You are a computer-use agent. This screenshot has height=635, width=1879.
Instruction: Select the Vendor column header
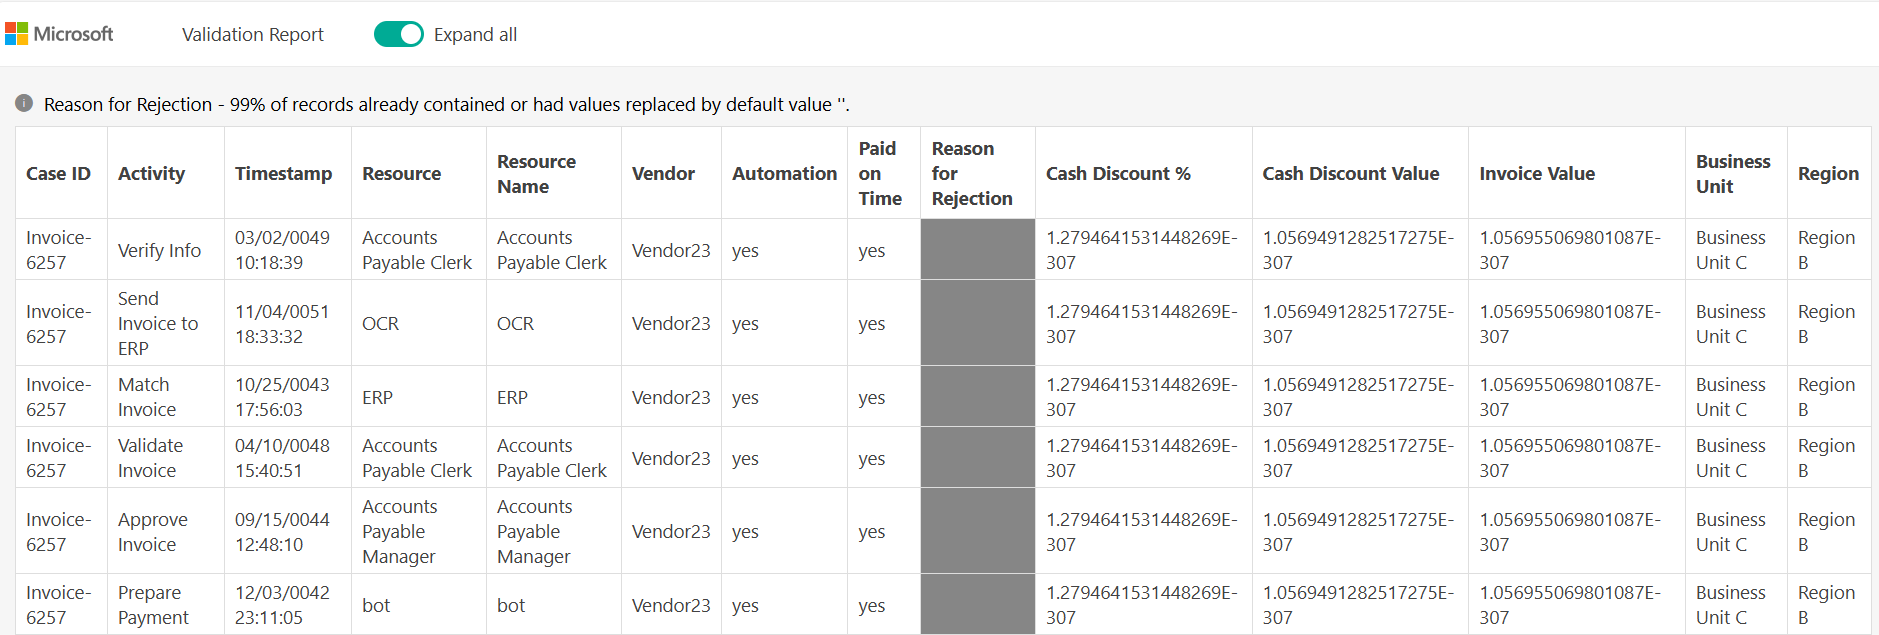coord(663,172)
